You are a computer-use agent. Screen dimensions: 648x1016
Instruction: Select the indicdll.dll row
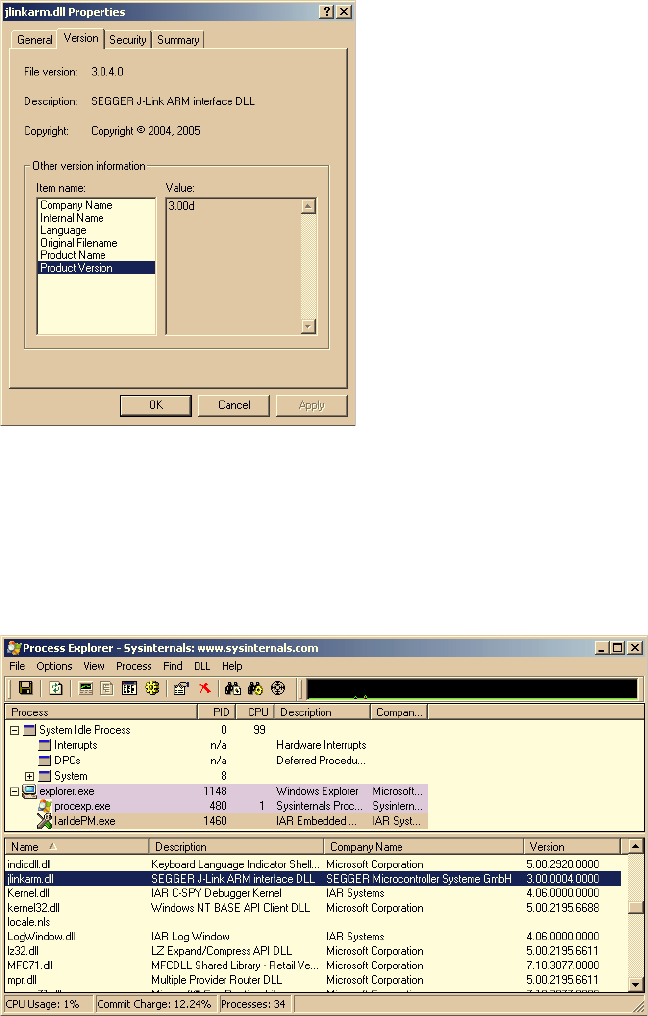tap(313, 864)
